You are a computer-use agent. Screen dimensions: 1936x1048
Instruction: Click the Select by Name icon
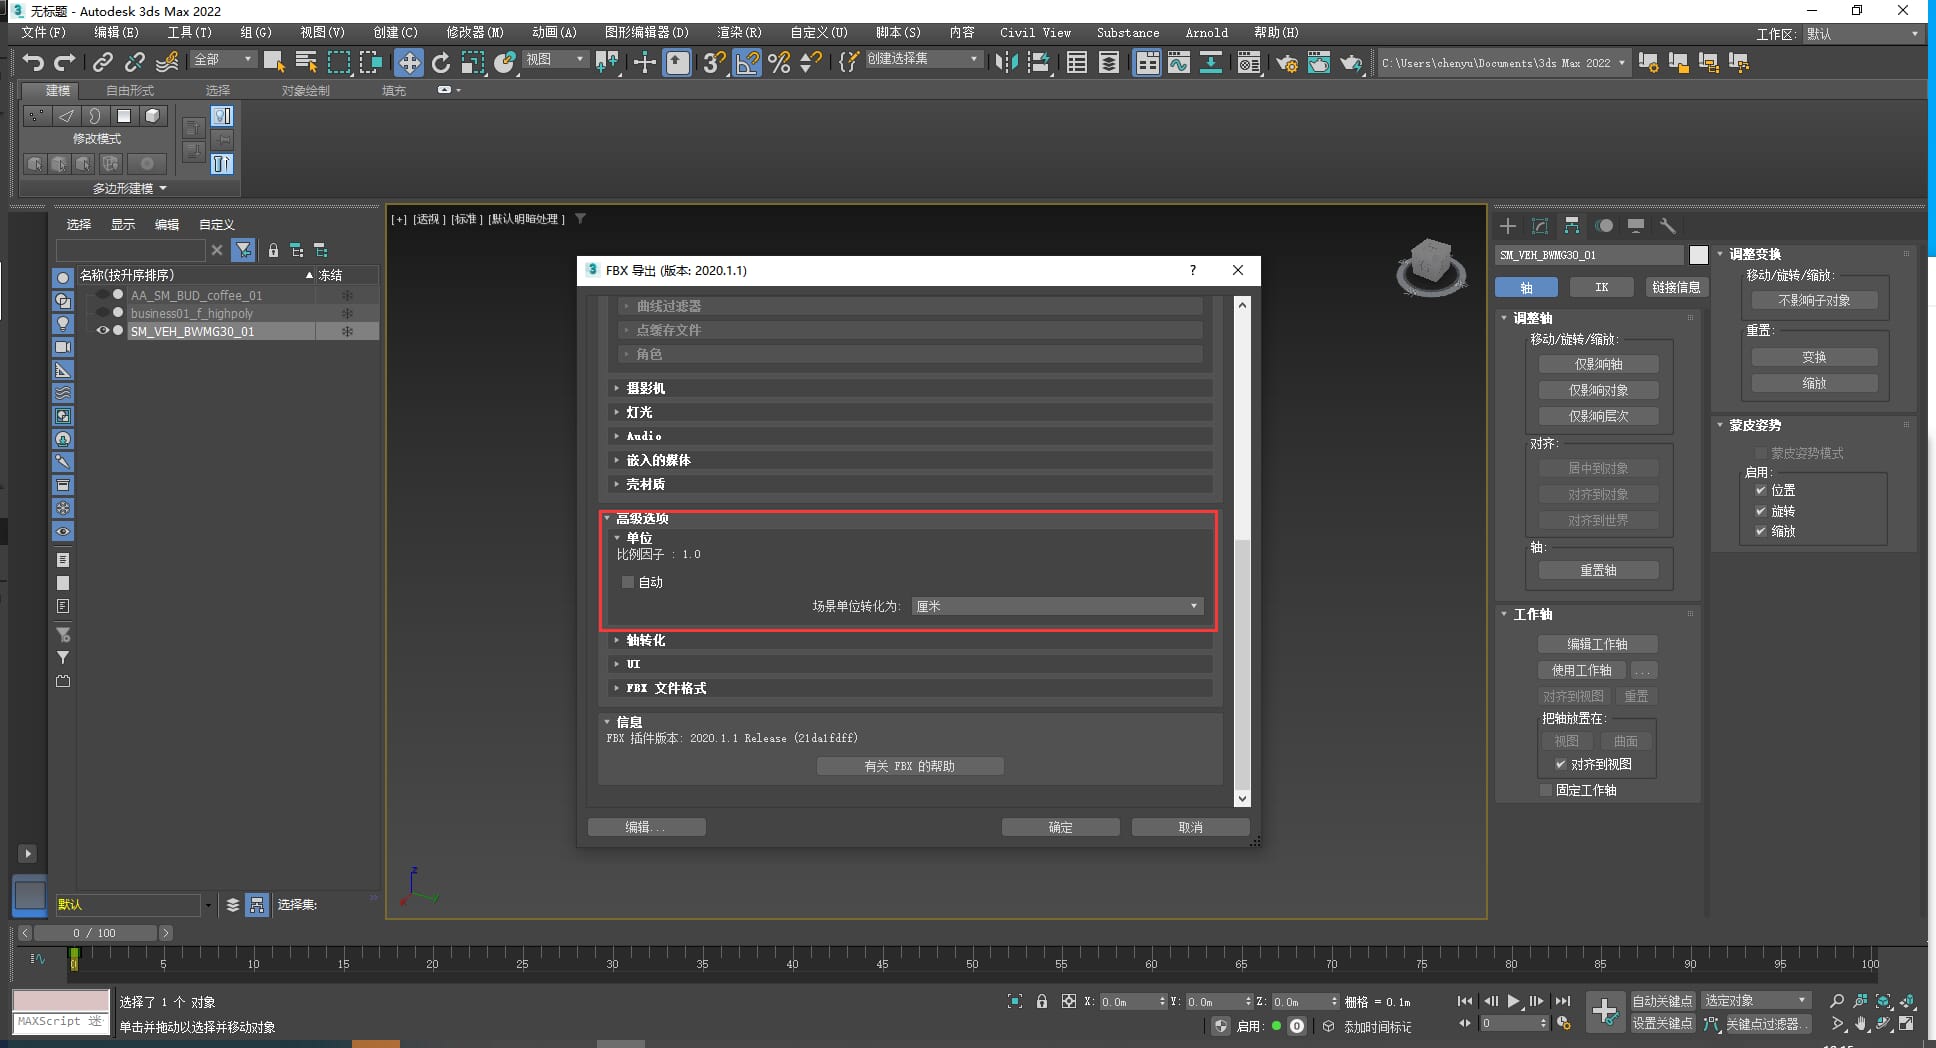click(x=306, y=63)
